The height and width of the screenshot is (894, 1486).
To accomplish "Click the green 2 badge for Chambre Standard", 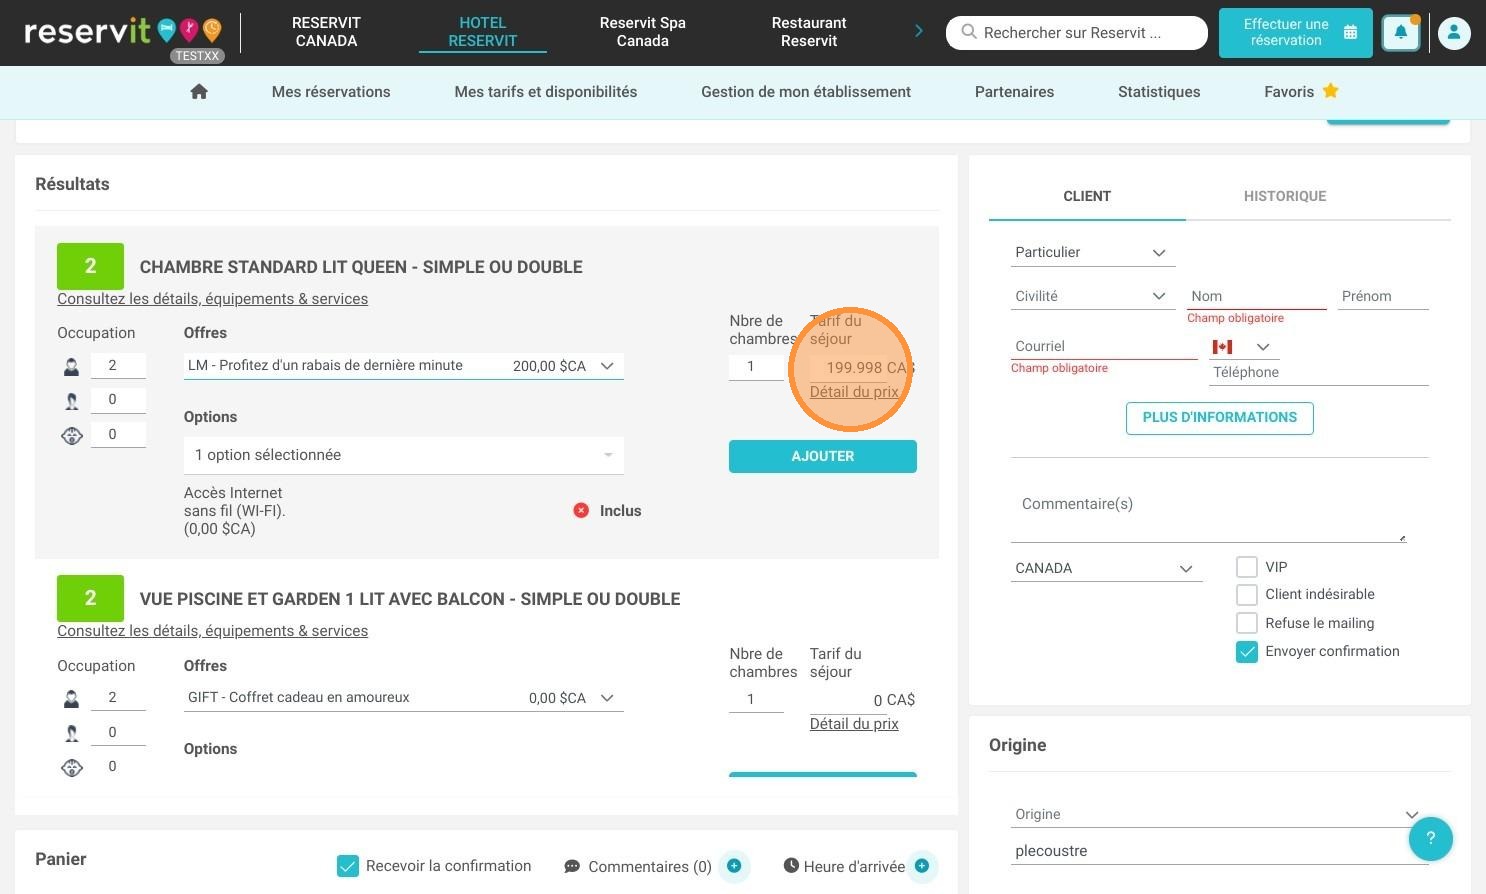I will 90,266.
